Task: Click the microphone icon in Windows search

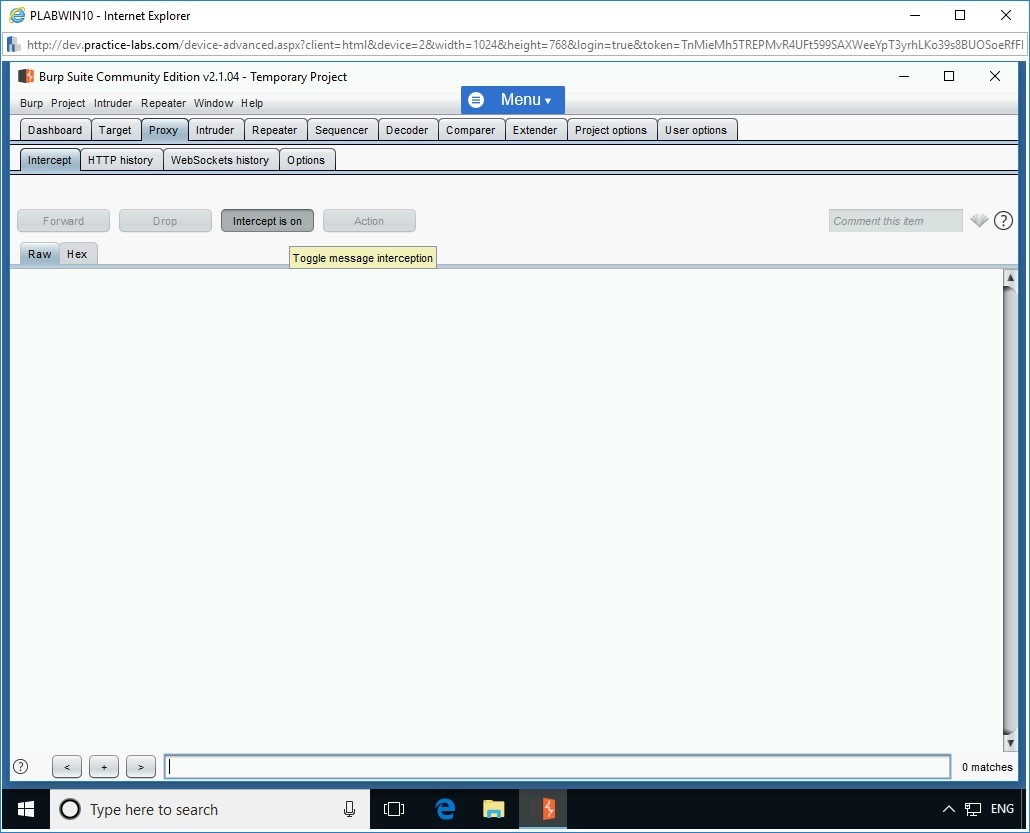Action: point(348,809)
